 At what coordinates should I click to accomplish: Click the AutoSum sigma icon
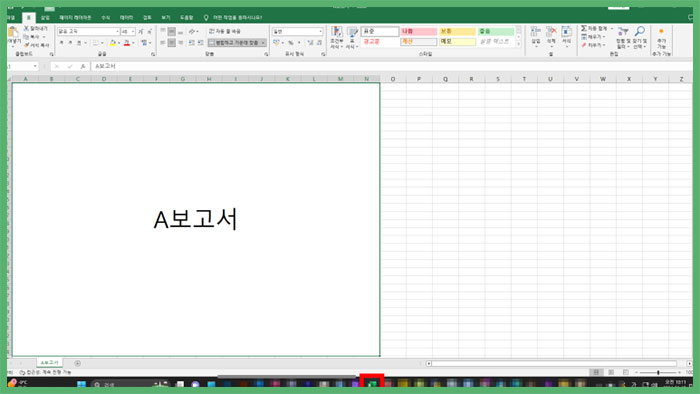584,28
